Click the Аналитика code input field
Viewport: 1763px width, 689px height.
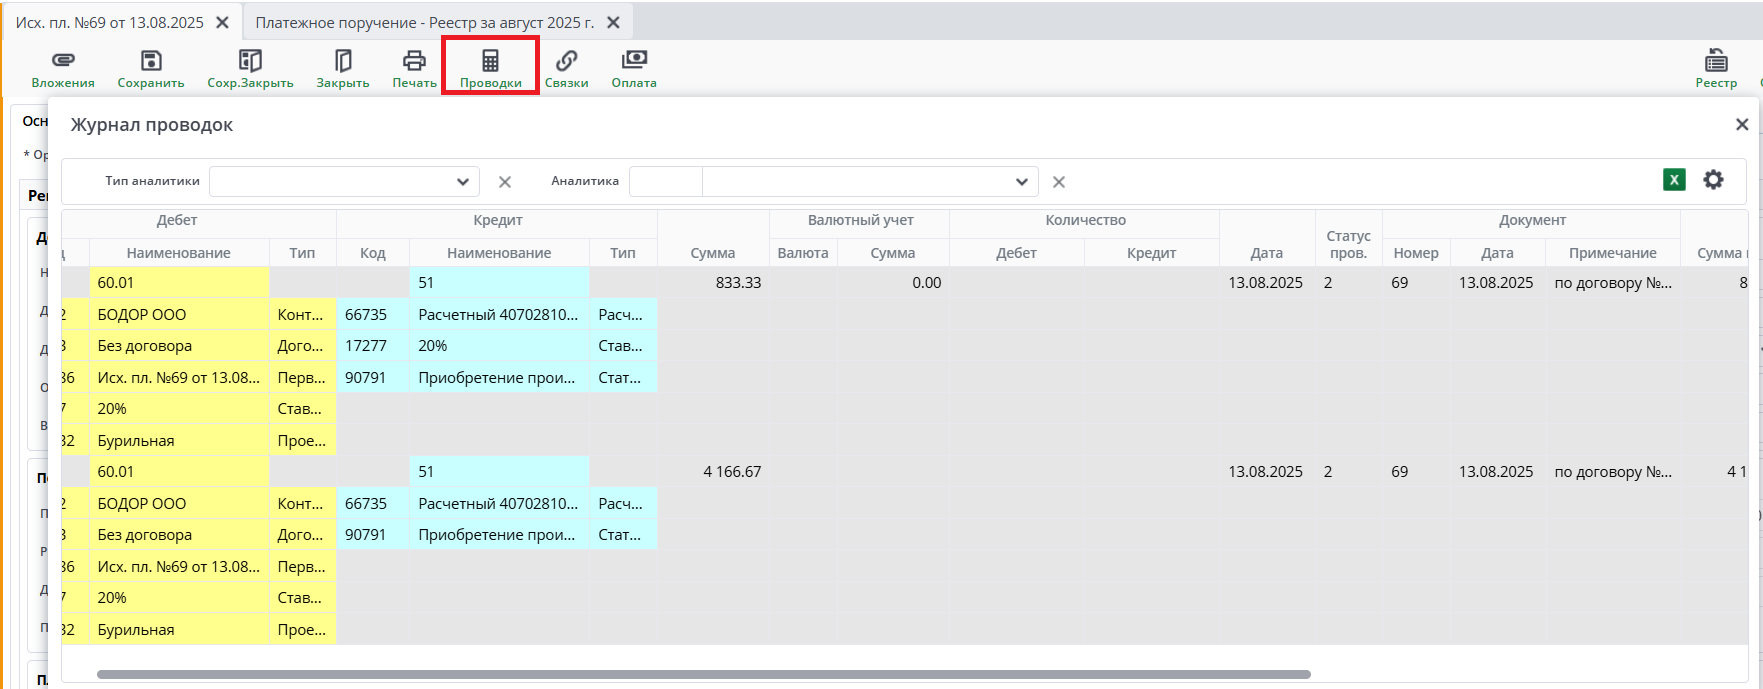pyautogui.click(x=666, y=182)
